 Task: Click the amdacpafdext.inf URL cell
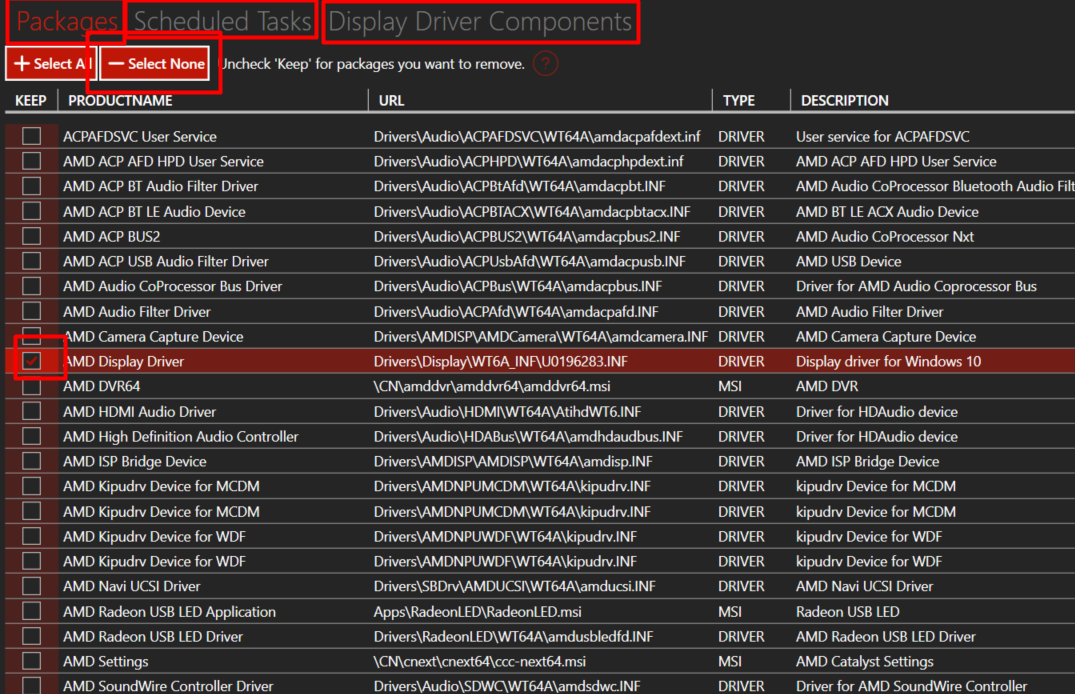coord(537,136)
